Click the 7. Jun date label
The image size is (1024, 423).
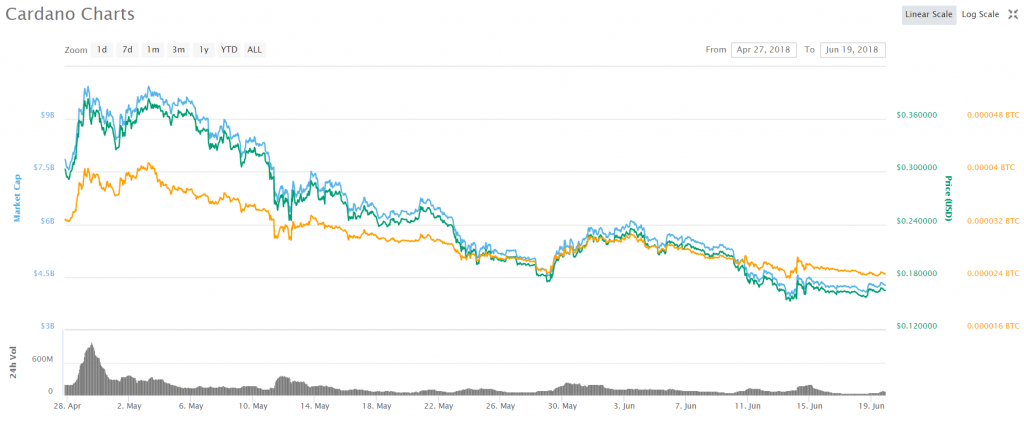coord(686,406)
